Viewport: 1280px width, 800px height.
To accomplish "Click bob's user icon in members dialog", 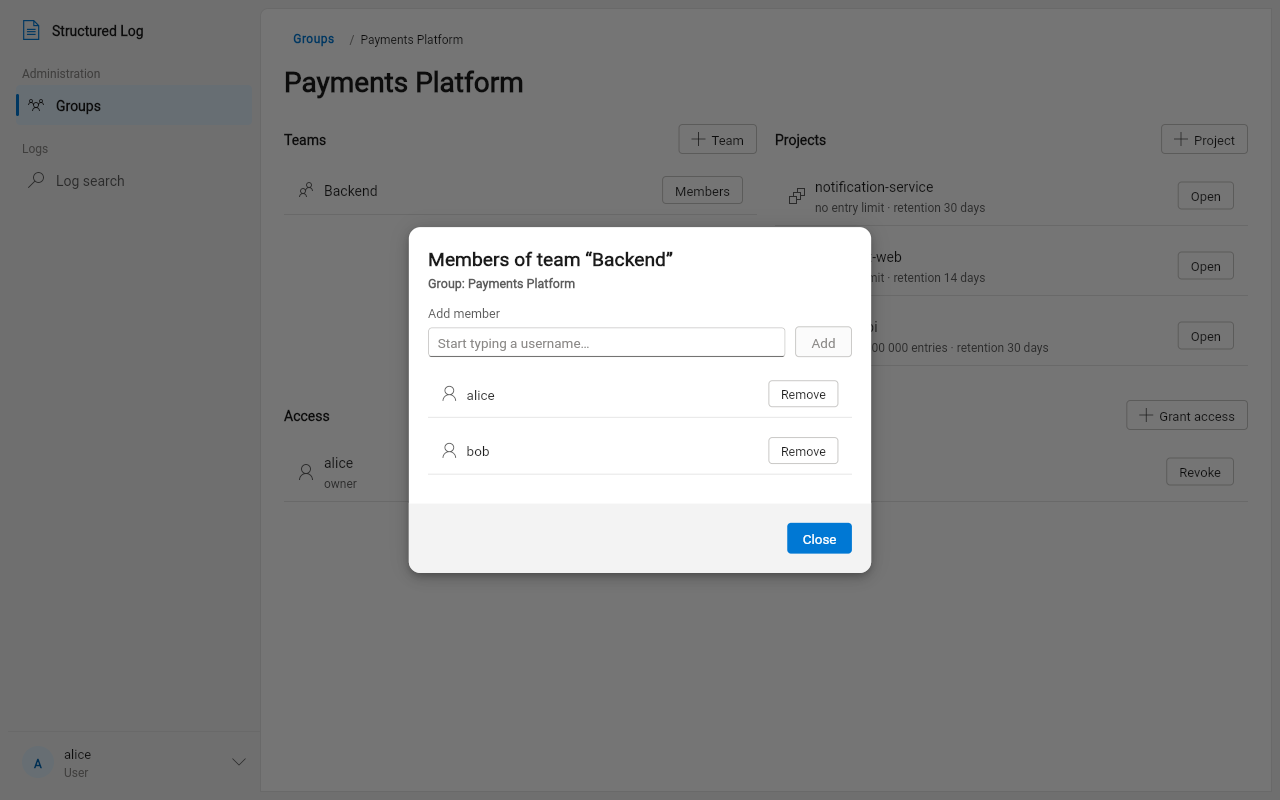I will pyautogui.click(x=449, y=450).
